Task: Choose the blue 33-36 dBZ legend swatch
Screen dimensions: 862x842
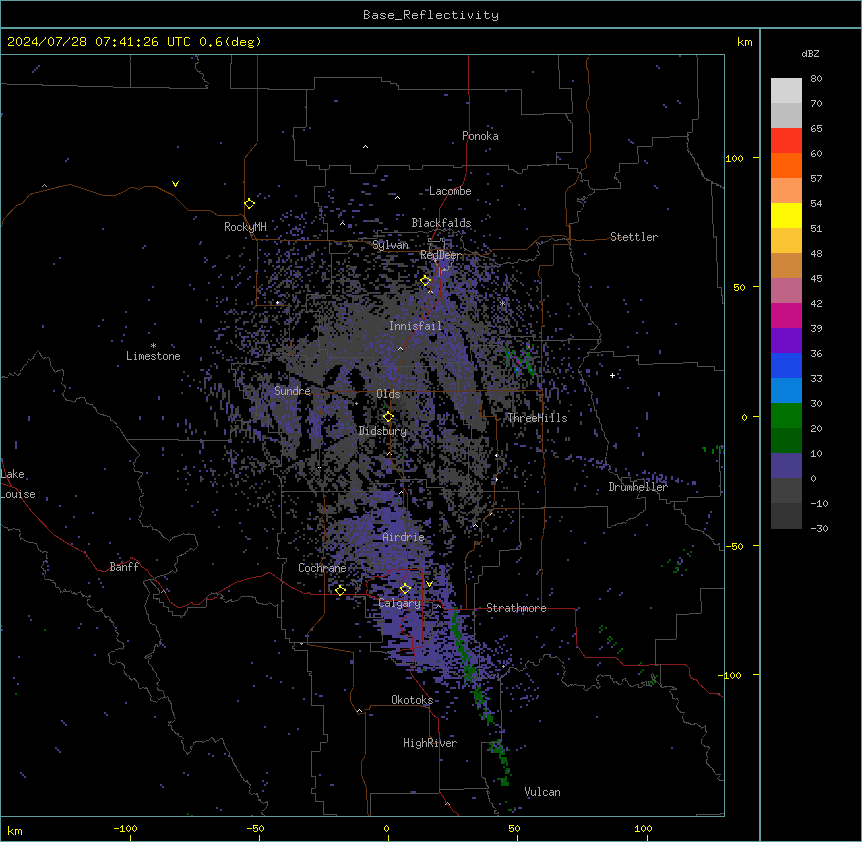Action: [x=786, y=365]
